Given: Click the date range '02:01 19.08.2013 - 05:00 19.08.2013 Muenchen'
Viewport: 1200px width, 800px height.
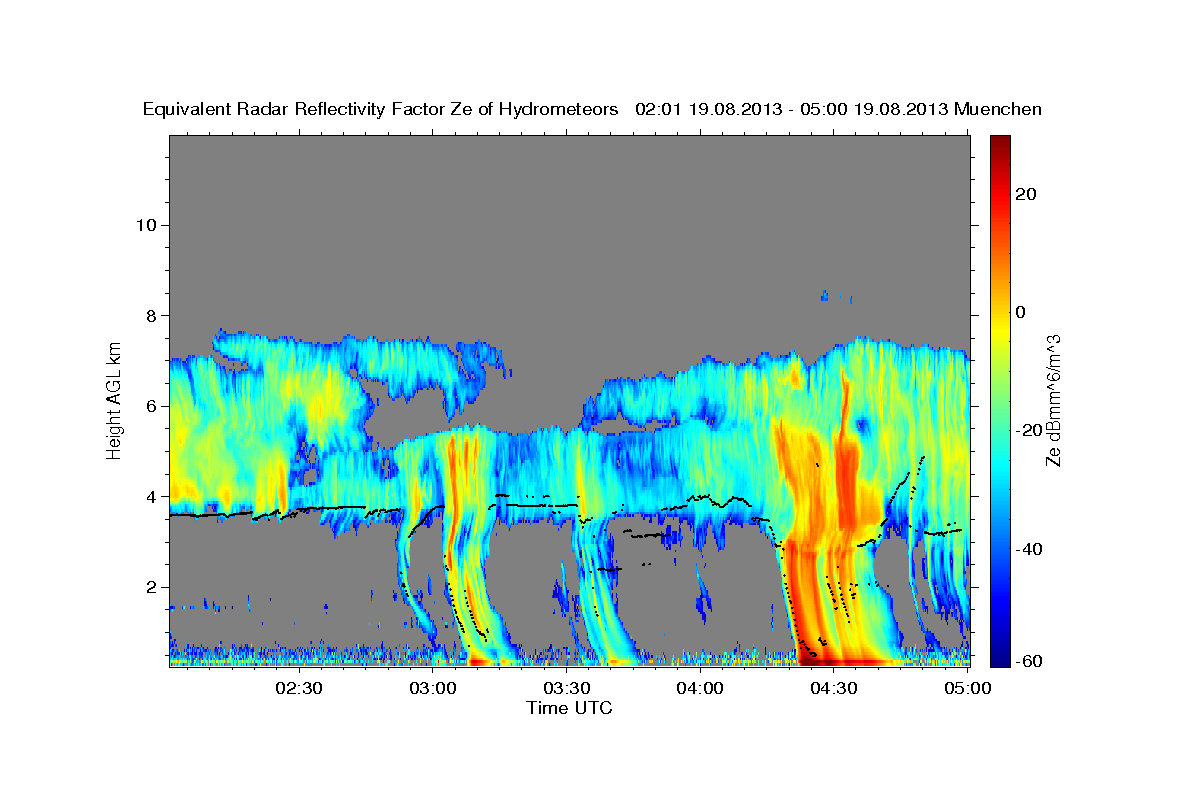Looking at the screenshot, I should pyautogui.click(x=838, y=109).
